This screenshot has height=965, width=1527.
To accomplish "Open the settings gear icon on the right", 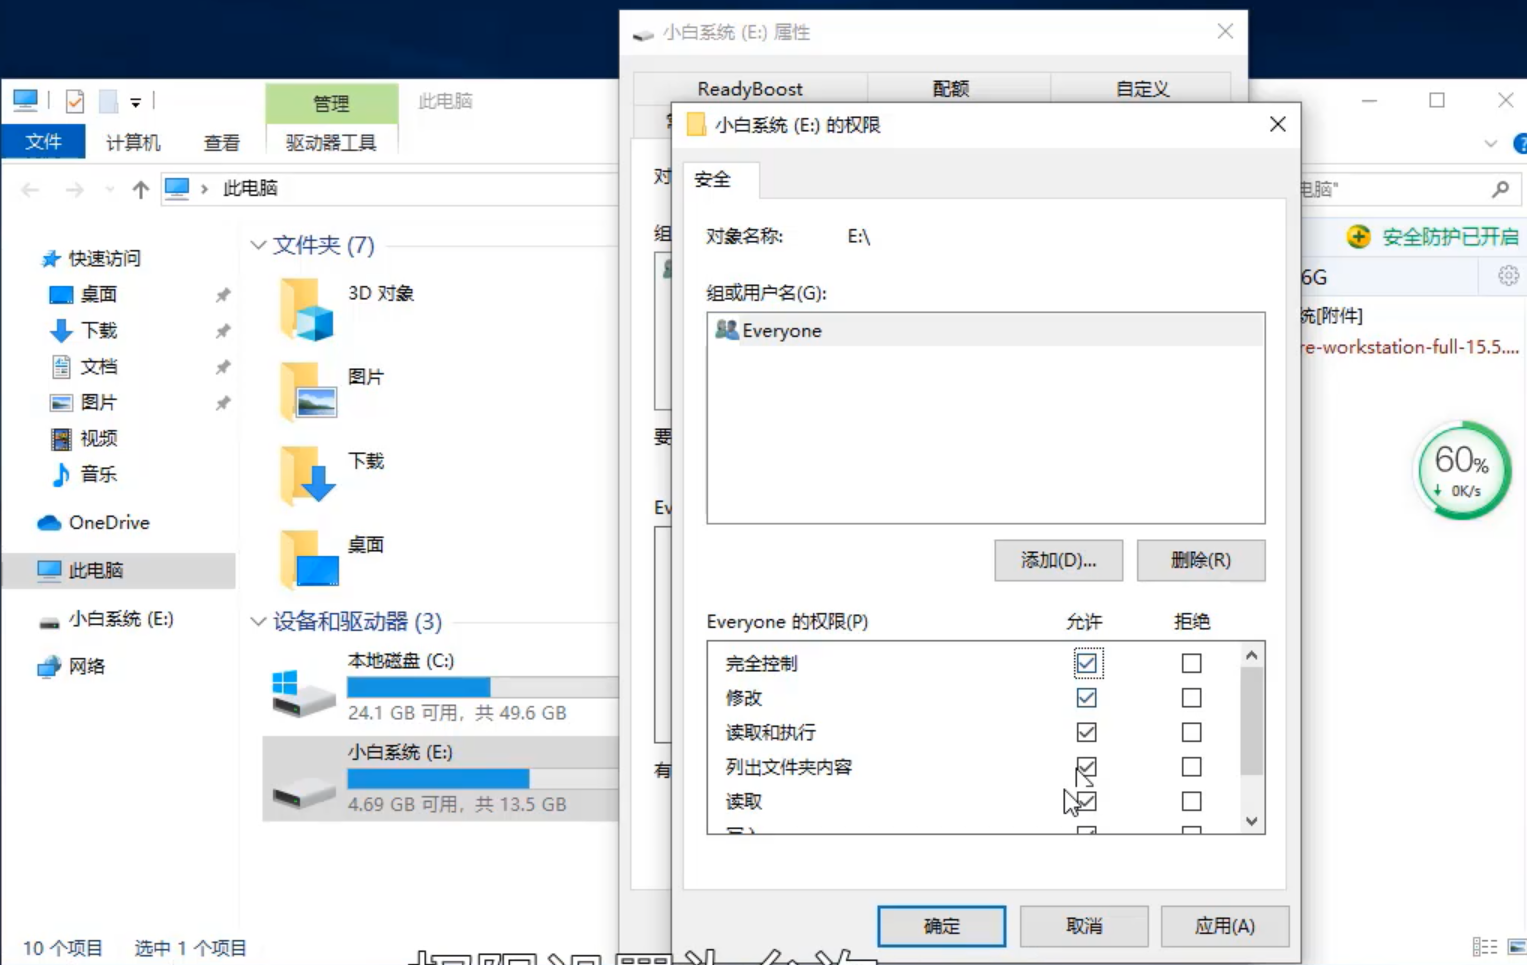I will click(1507, 276).
